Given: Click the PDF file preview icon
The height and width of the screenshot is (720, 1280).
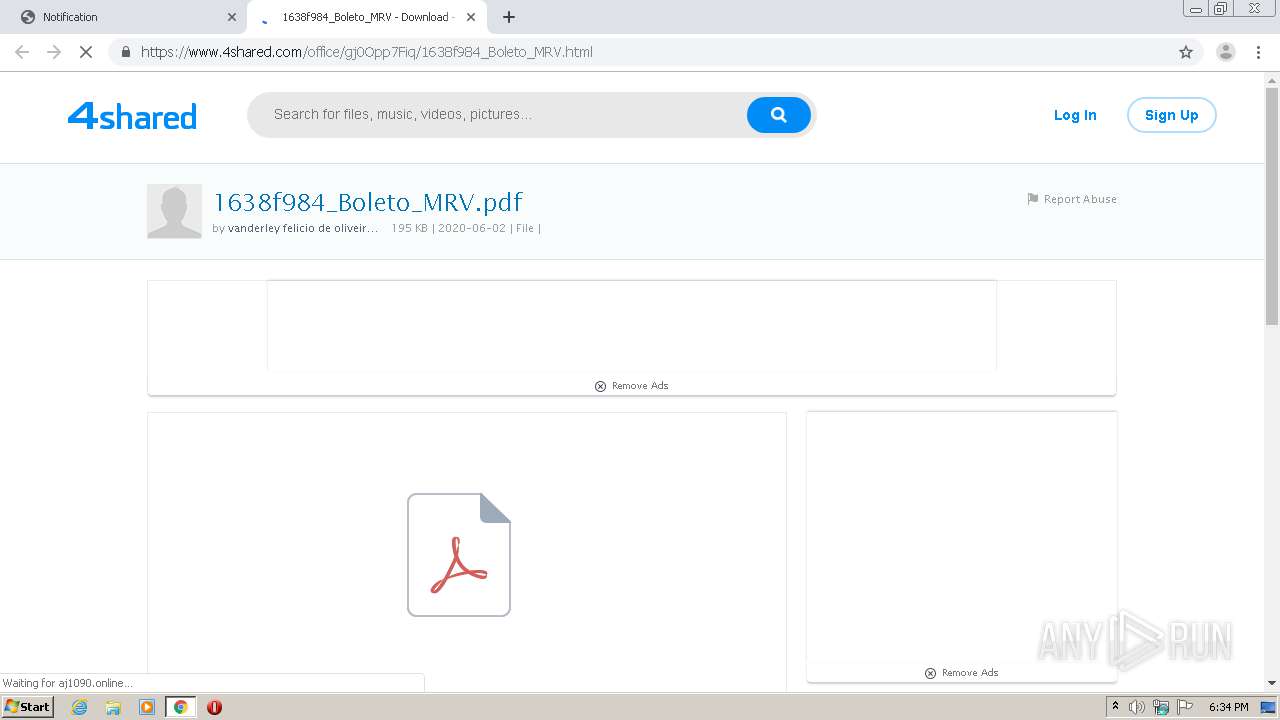Looking at the screenshot, I should tap(459, 555).
